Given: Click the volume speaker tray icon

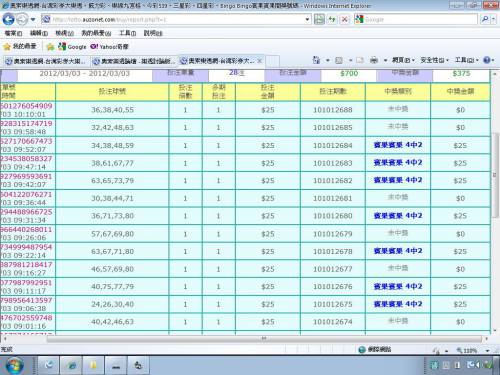Looking at the screenshot, I should 477,365.
